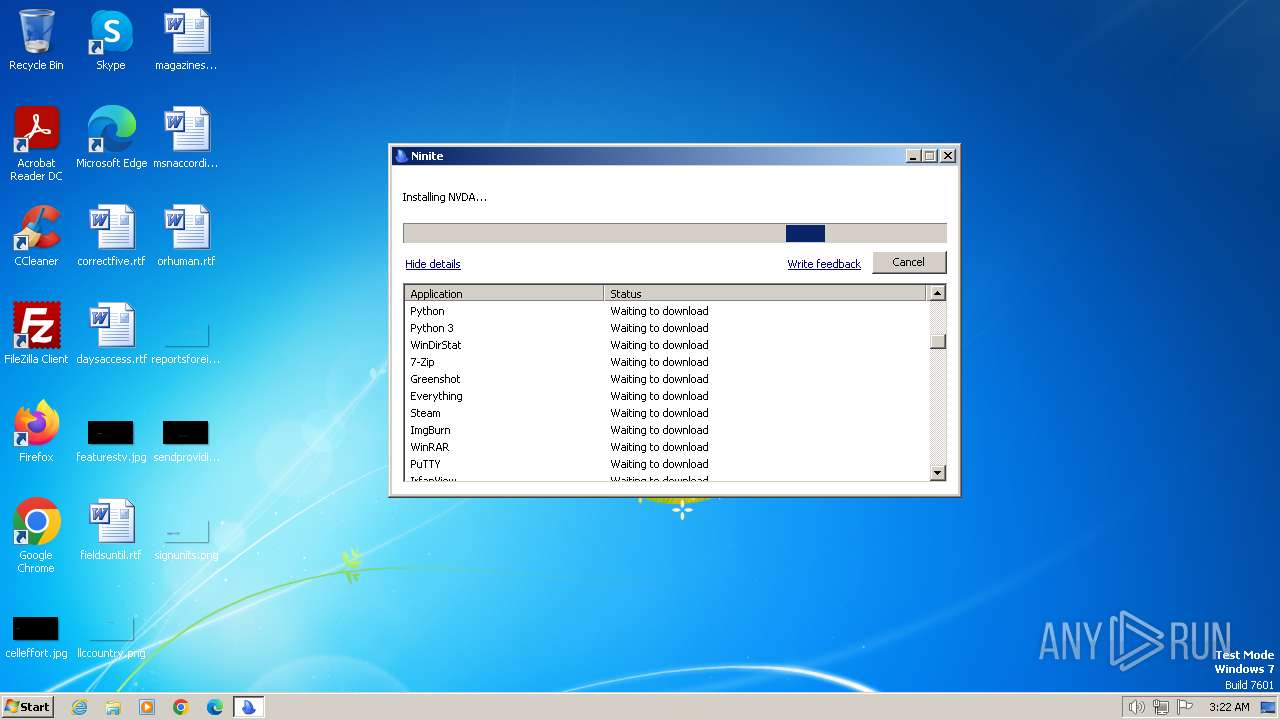Open the network tray icon
This screenshot has height=720, width=1280.
coord(1161,707)
